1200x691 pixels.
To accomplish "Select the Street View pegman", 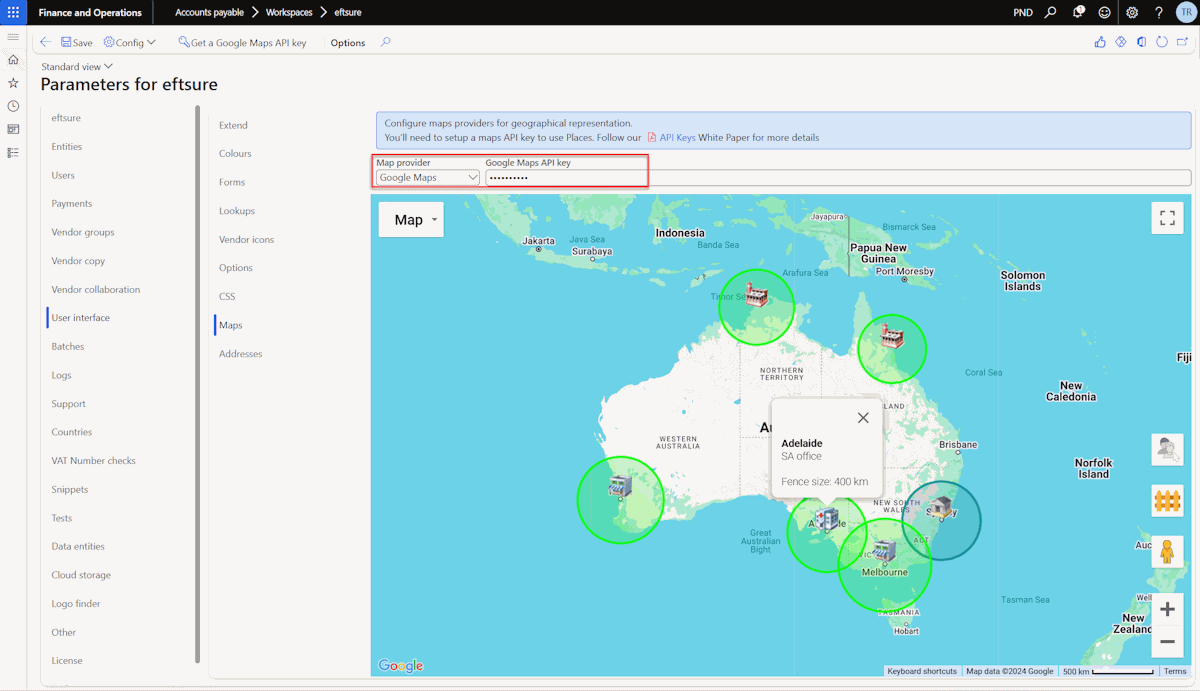I will [1167, 551].
